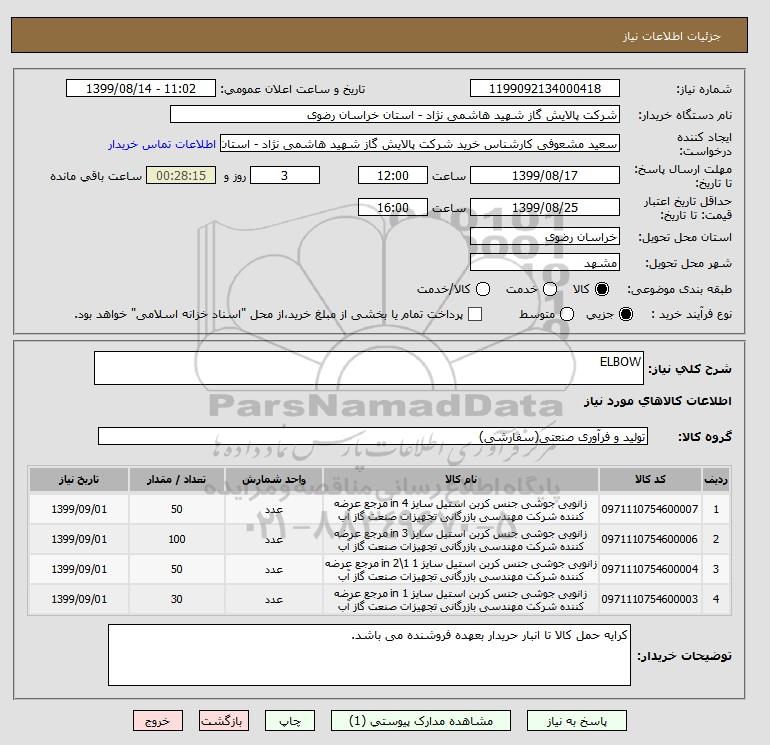This screenshot has height=745, width=770.
Task: Select the کالا/خدمت radio button
Action: (x=483, y=289)
